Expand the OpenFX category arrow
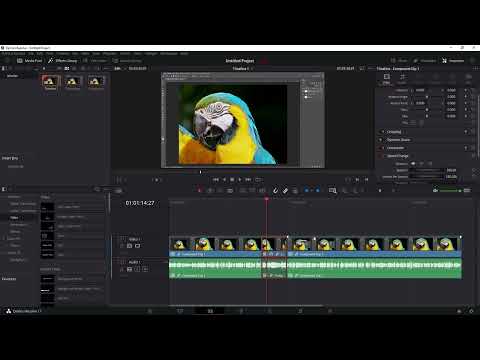 pos(4,238)
